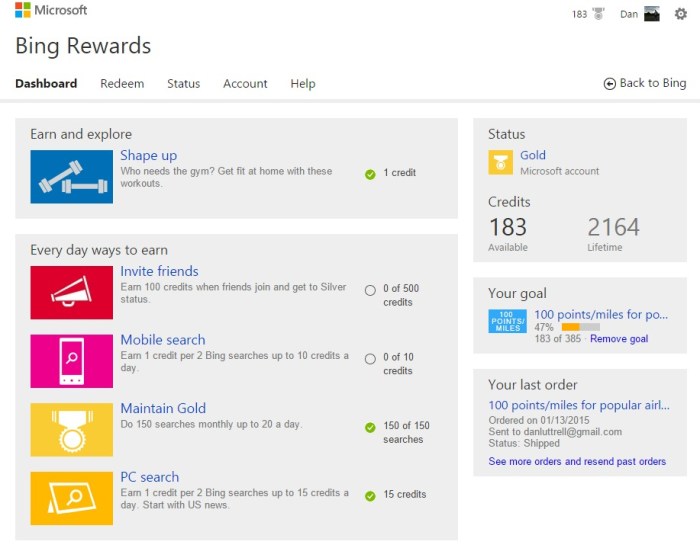Viewport: 700px width, 548px height.
Task: Open the Shape up dumbbell tile
Action: click(x=71, y=177)
